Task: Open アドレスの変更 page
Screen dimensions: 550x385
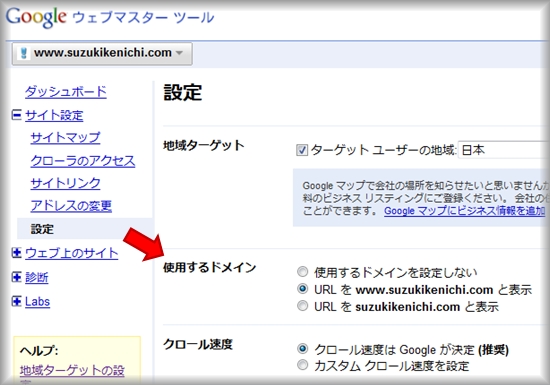Action: [71, 206]
